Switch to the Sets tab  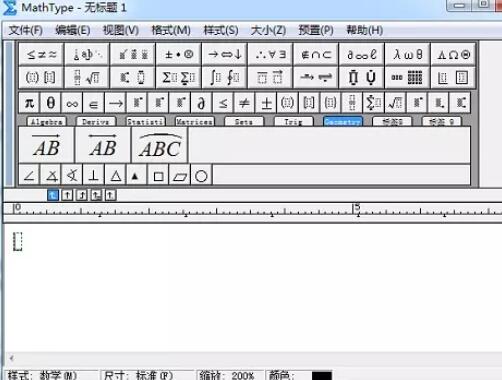coord(244,121)
